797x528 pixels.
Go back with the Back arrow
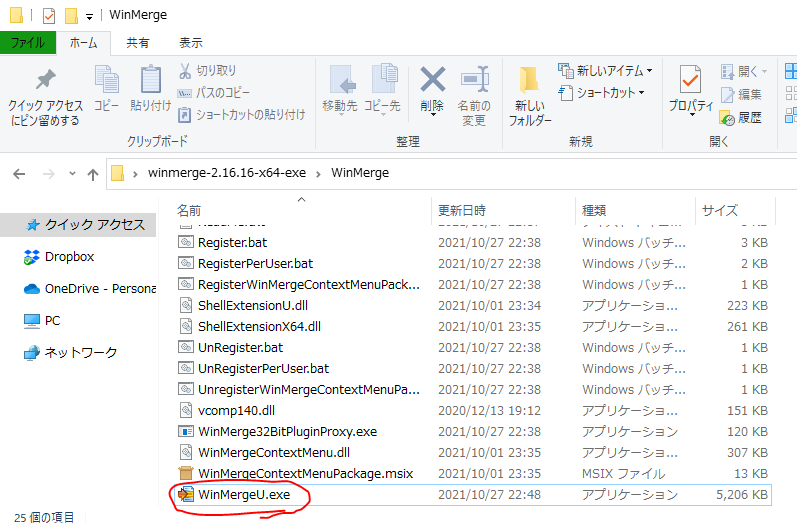tap(19, 174)
